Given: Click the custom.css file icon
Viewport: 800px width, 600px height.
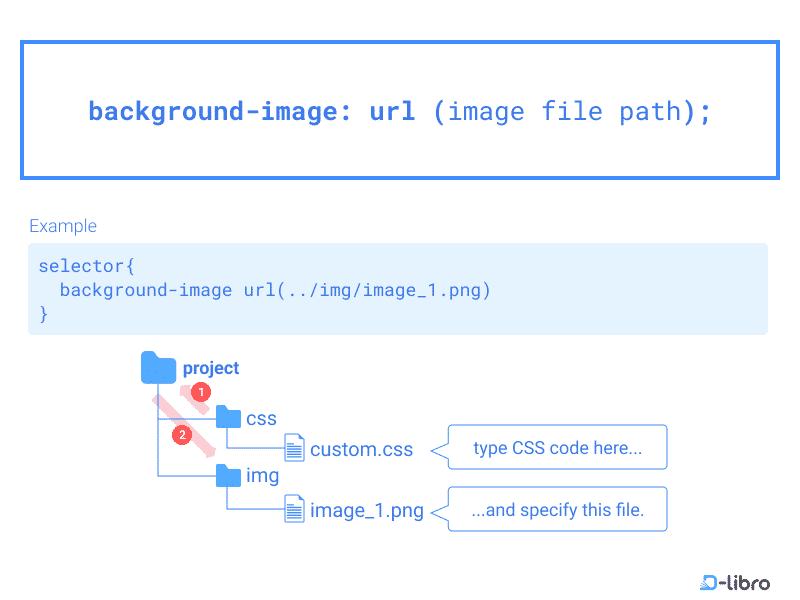Looking at the screenshot, I should (x=294, y=448).
